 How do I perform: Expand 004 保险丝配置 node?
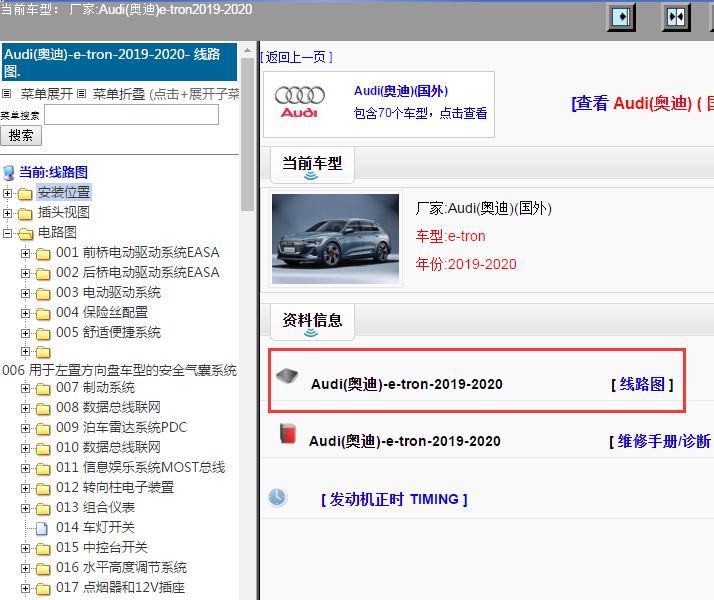tap(26, 314)
